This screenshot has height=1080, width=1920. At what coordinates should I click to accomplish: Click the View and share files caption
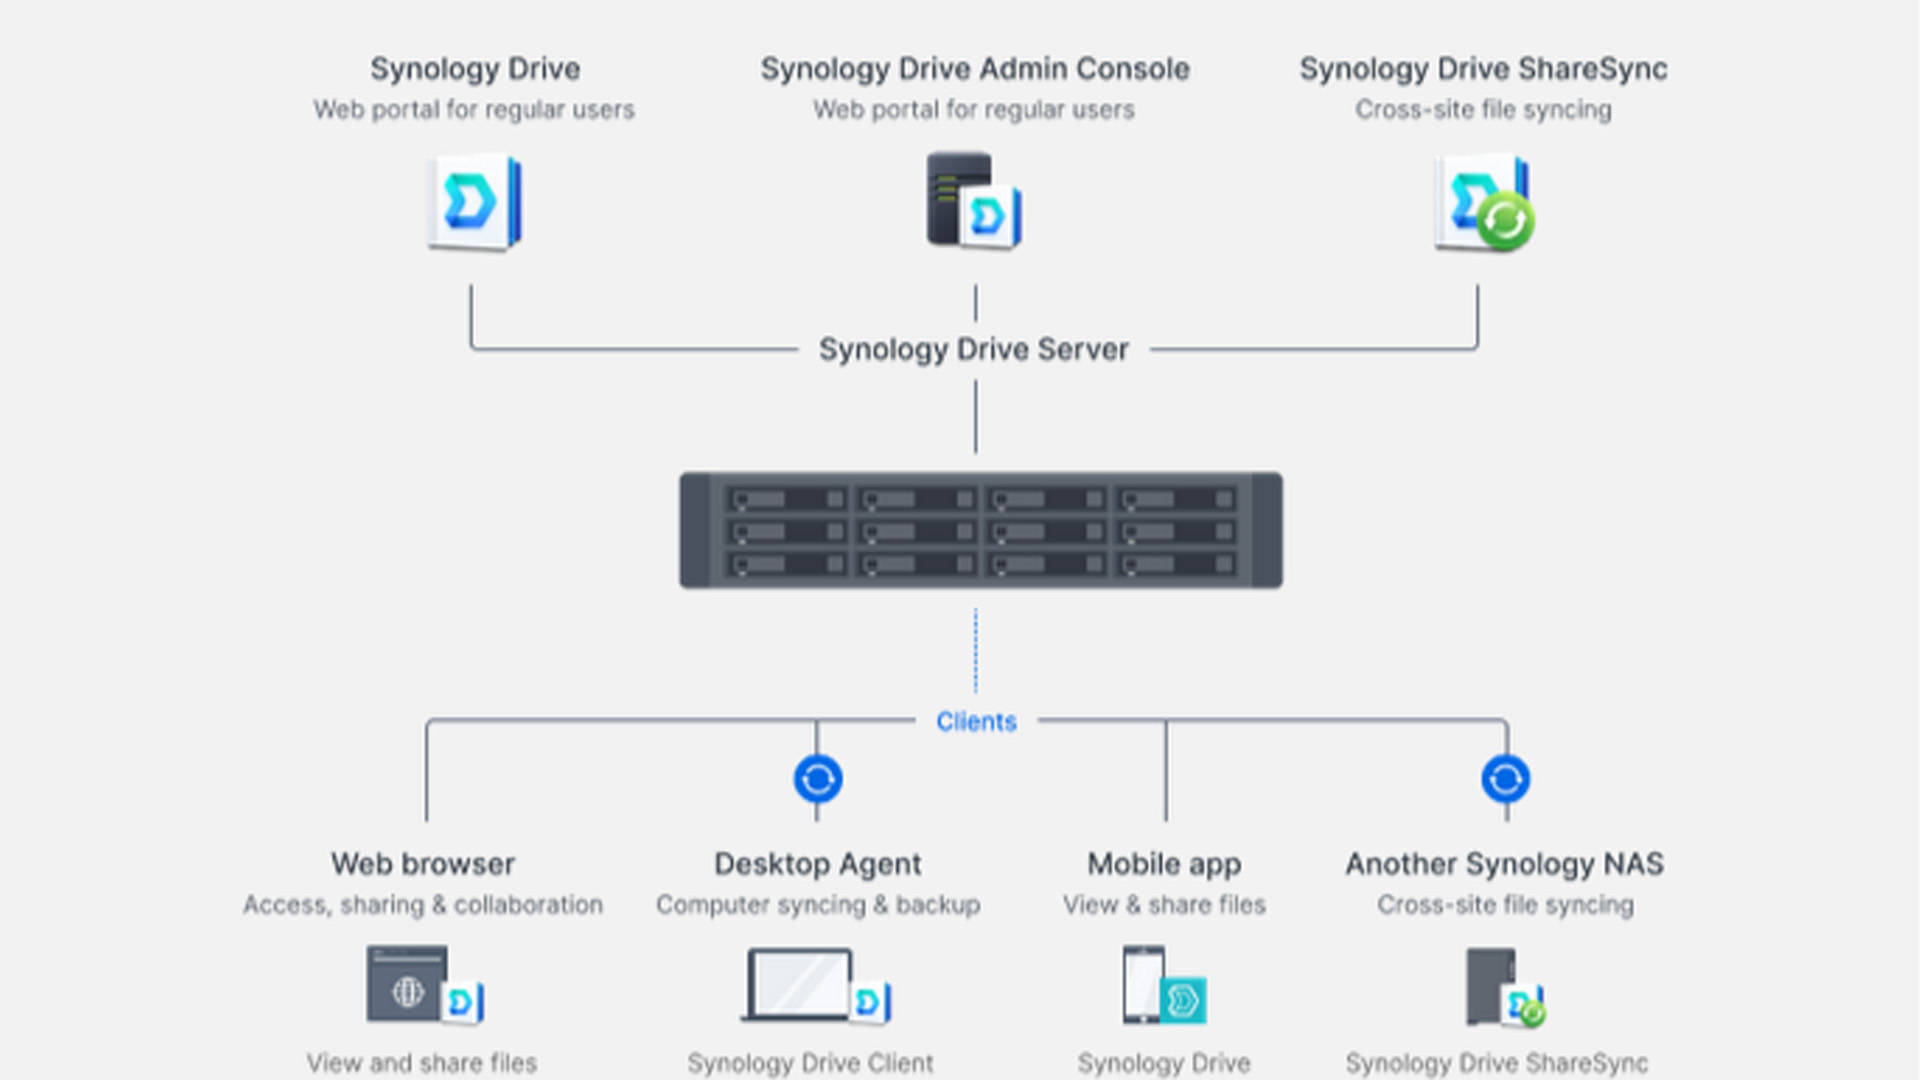click(x=422, y=1063)
